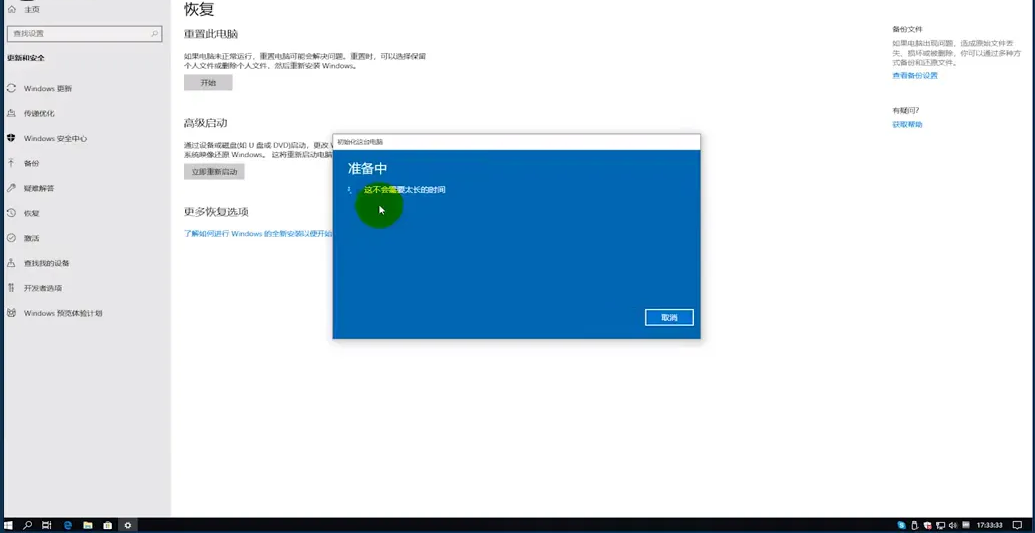Open the Windows Start menu
Viewport: 1035px width, 533px height.
[9, 526]
